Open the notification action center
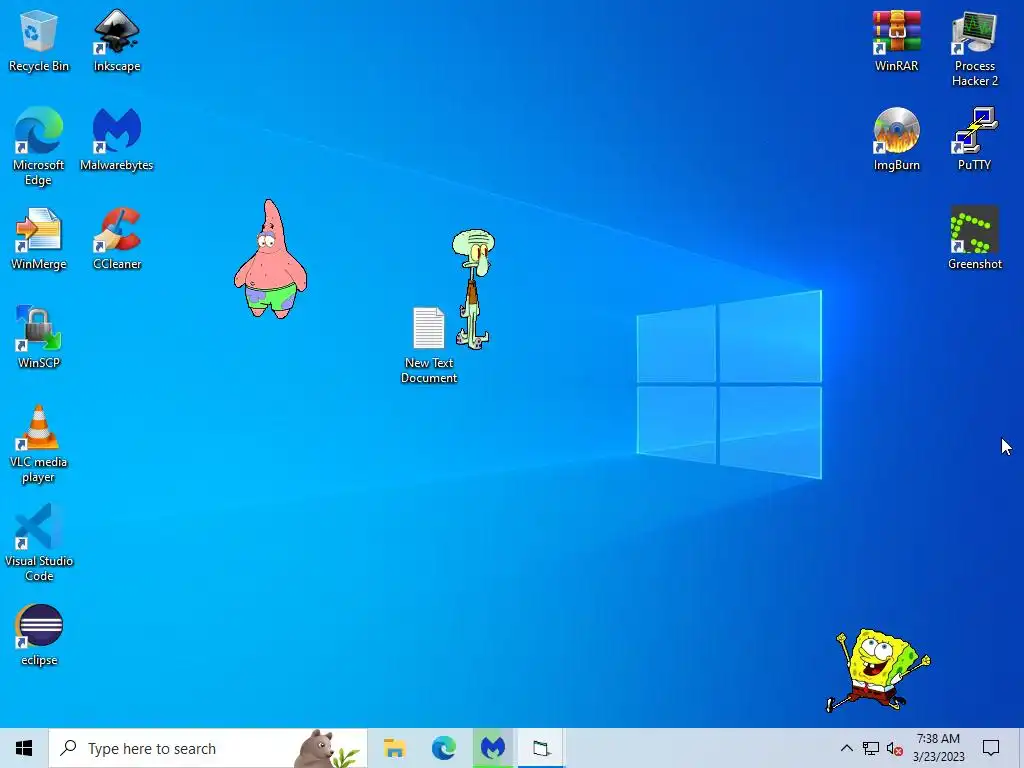 (991, 748)
